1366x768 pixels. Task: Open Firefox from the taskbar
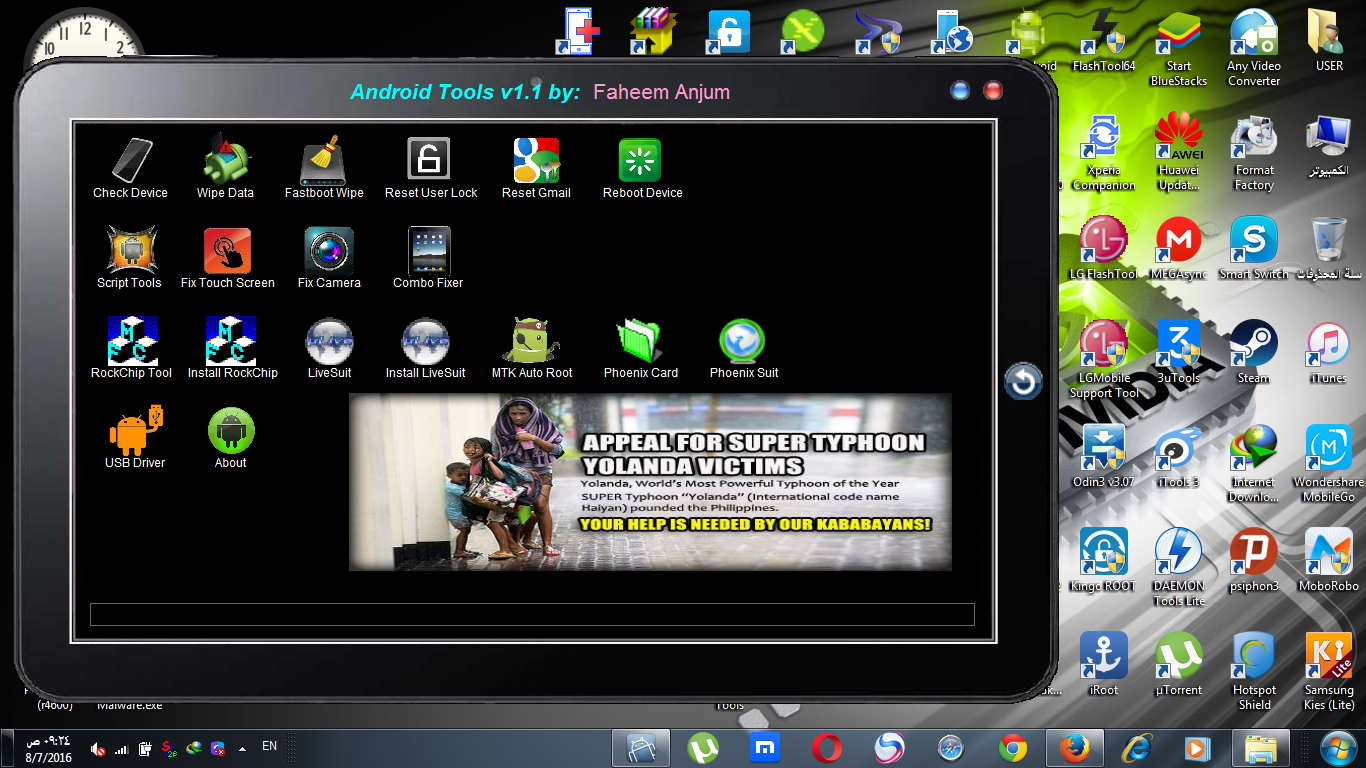1074,748
